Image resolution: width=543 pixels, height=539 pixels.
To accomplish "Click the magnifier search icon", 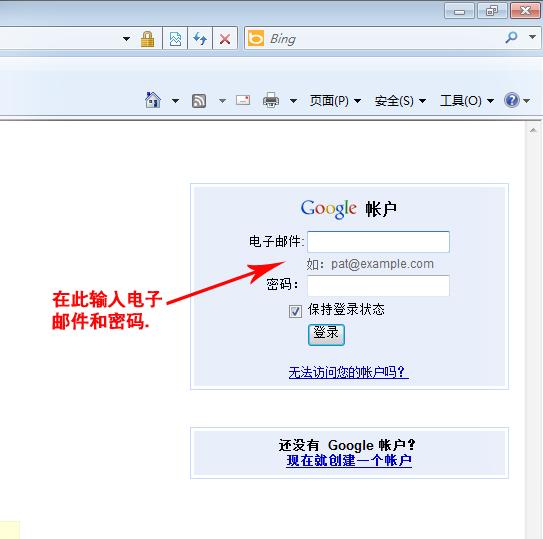I will pyautogui.click(x=511, y=37).
